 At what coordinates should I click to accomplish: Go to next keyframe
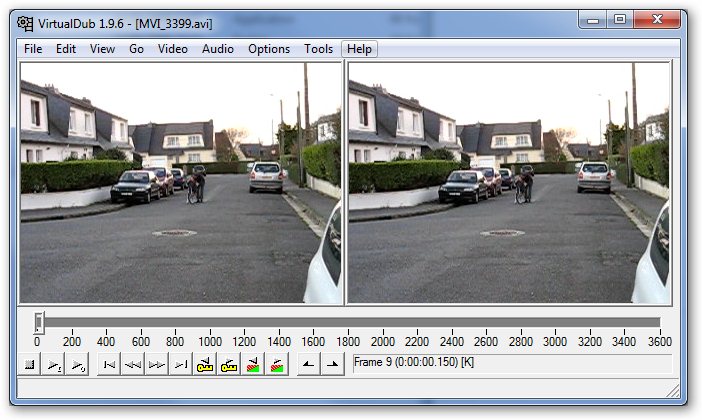229,364
